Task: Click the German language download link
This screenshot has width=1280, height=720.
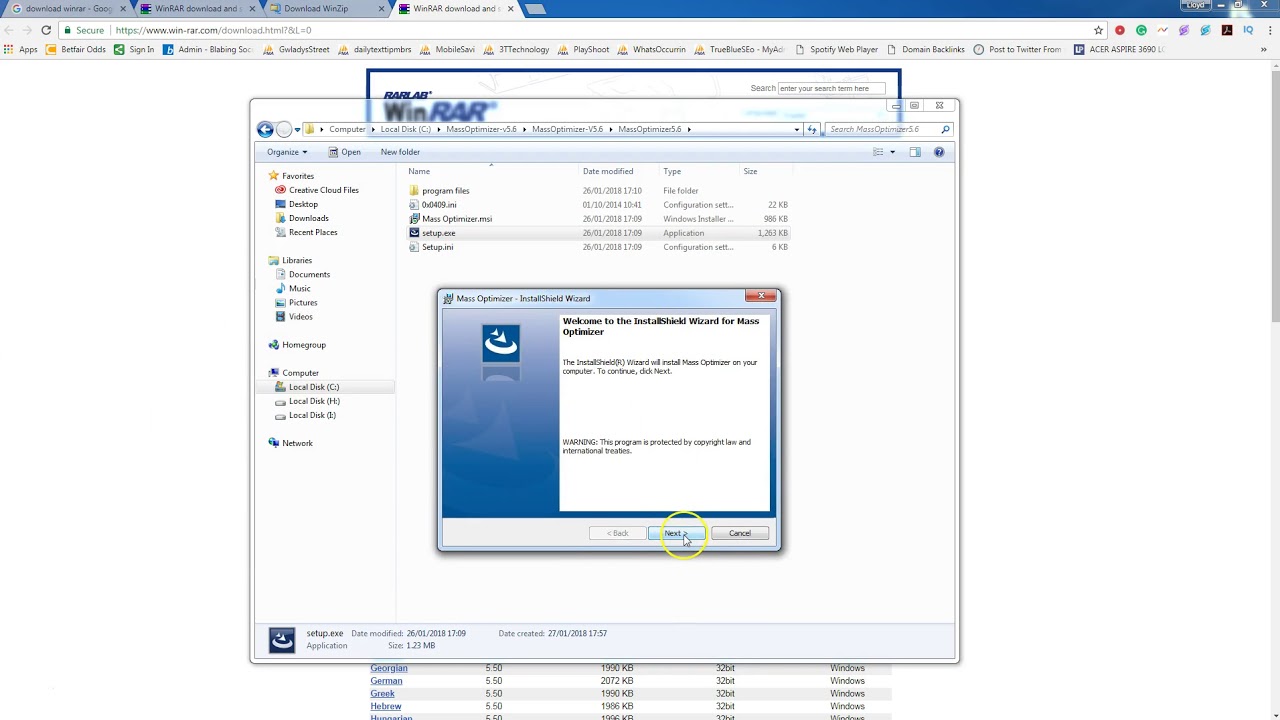Action: [x=386, y=681]
